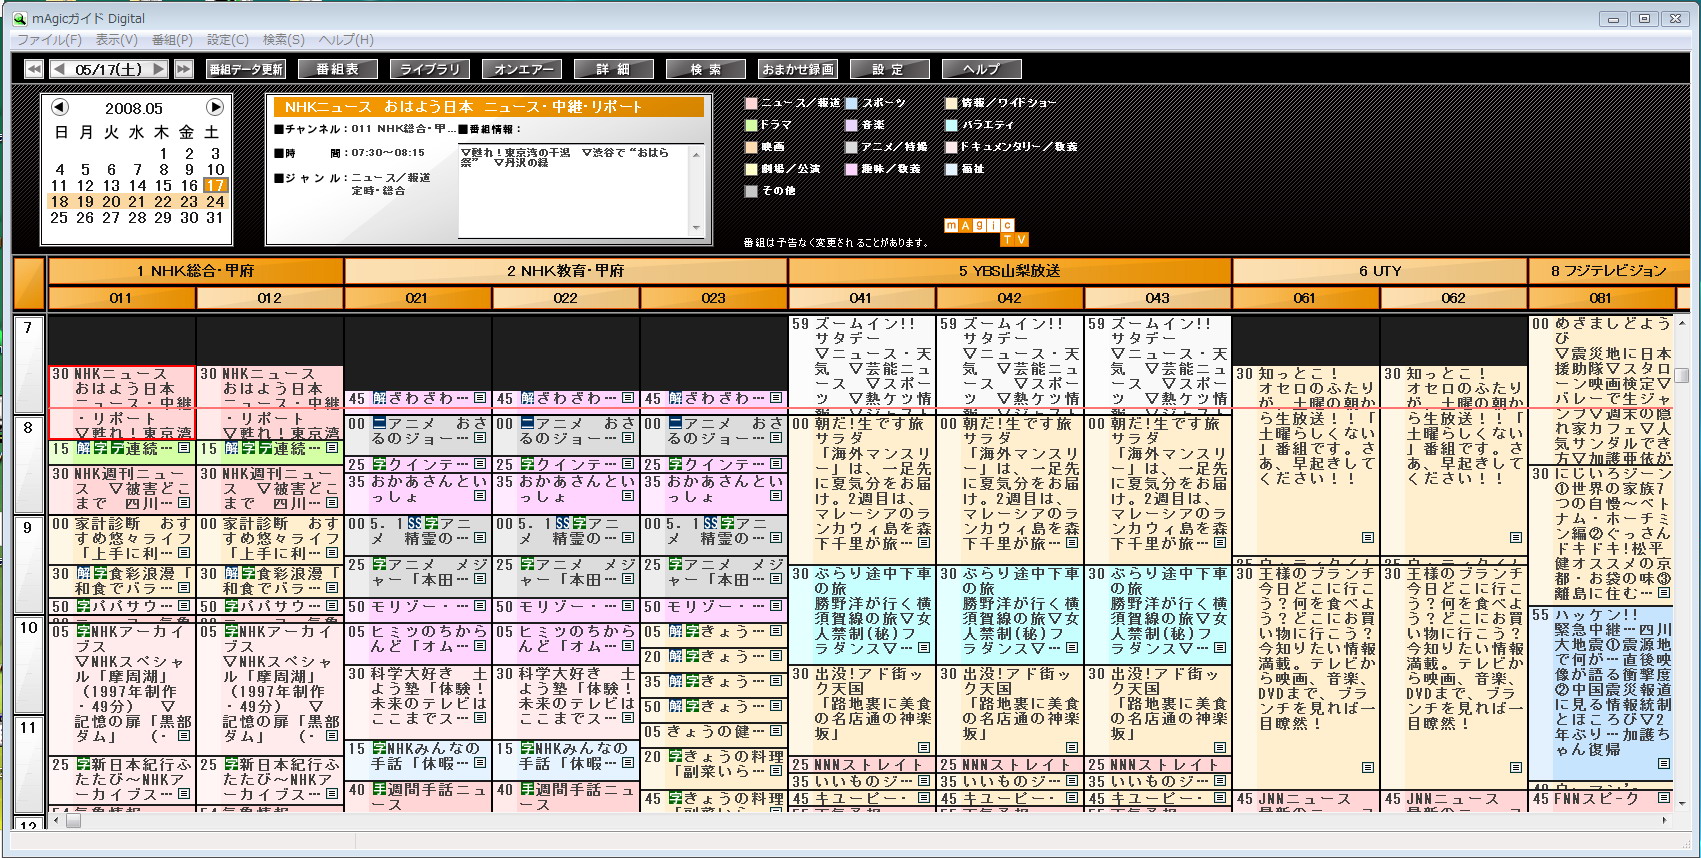Screen dimensions: 1701x858
Task: Click the program grid vertical scrollbar thumb
Action: 1682,375
